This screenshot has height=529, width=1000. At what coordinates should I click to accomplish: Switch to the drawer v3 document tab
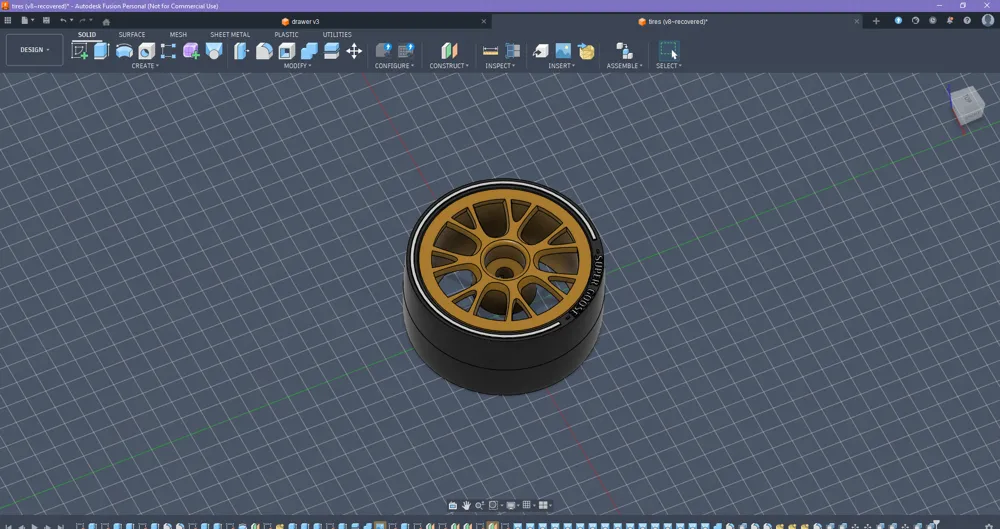click(300, 22)
